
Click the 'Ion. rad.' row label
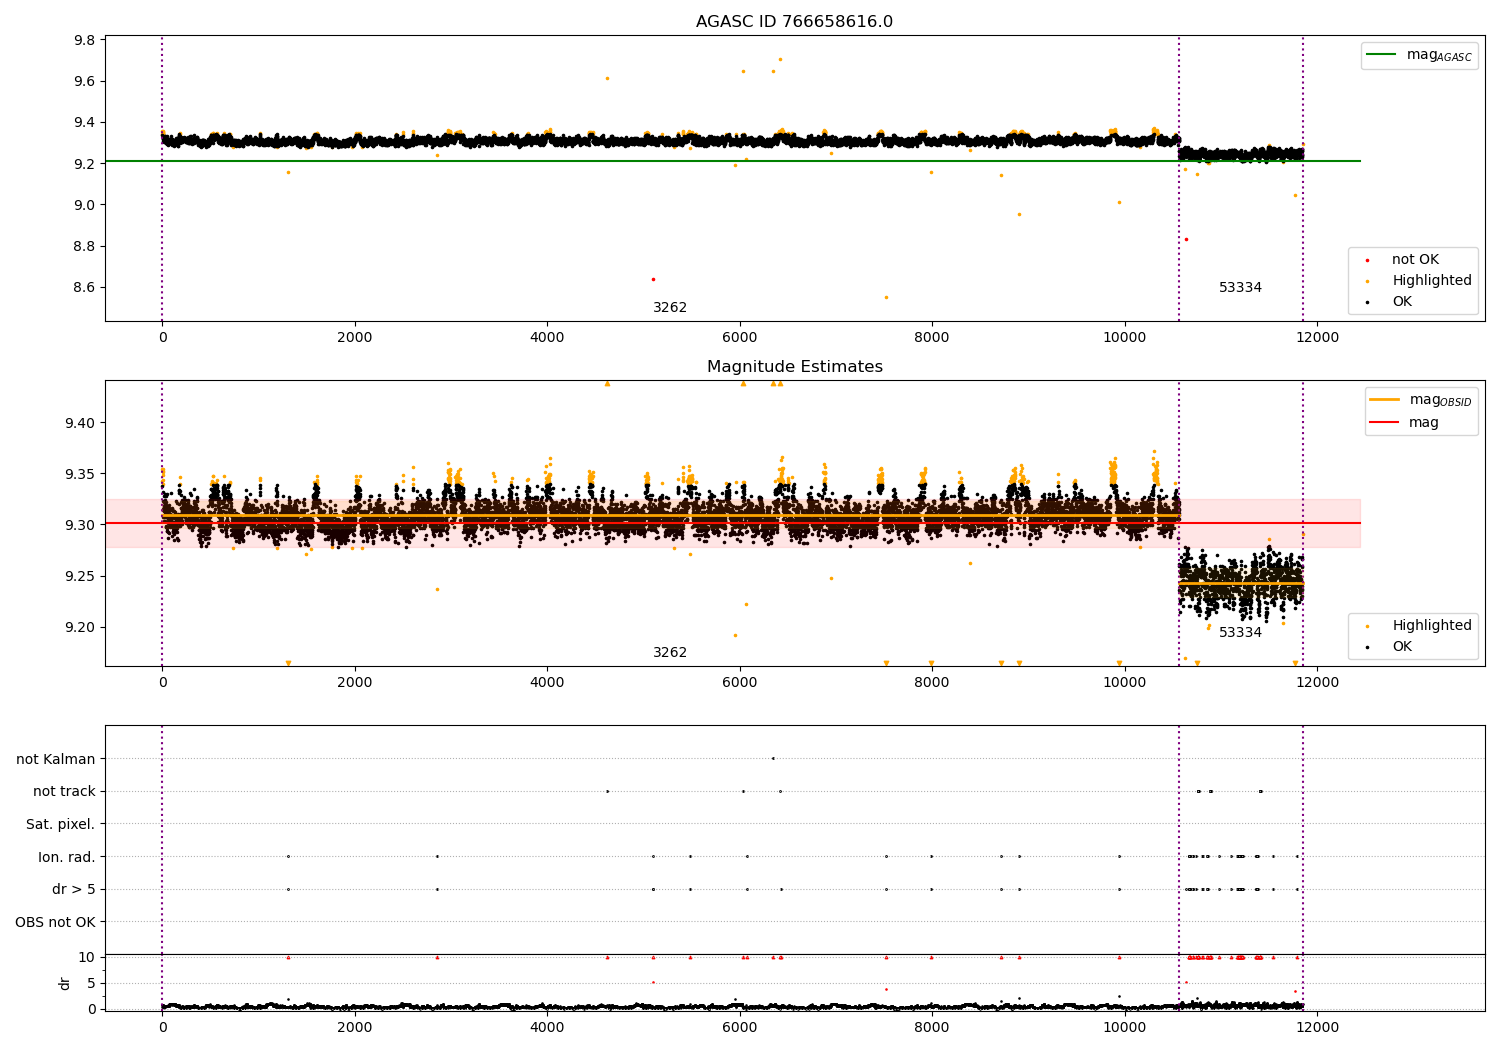(x=67, y=857)
